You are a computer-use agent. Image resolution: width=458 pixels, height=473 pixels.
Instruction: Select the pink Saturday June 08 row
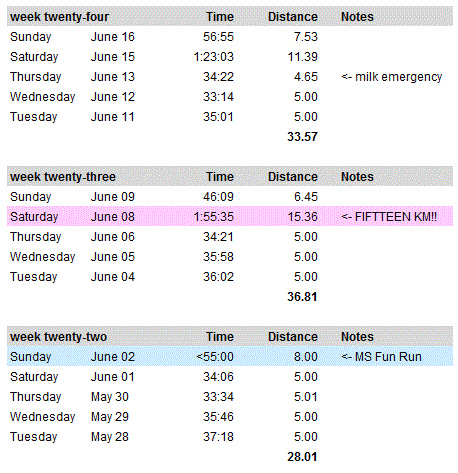230,216
